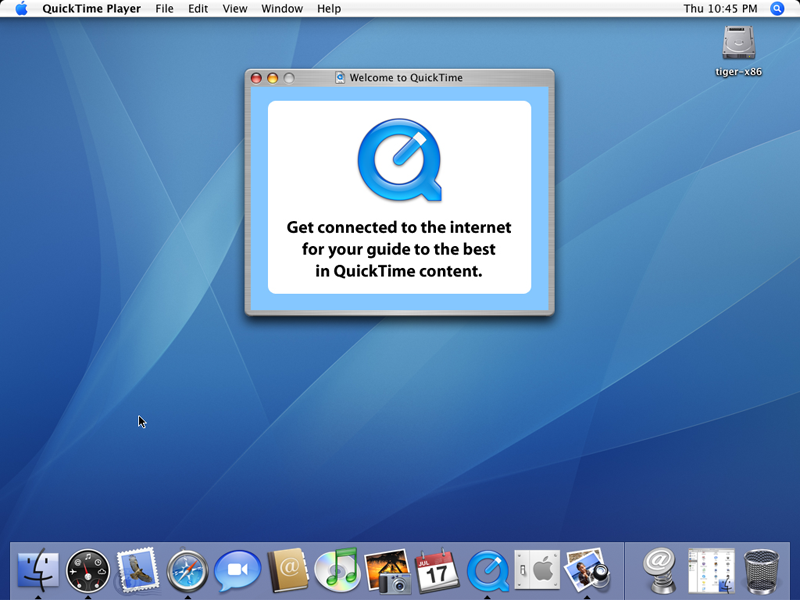The image size is (800, 600).
Task: Open the Help menu
Action: pos(329,9)
